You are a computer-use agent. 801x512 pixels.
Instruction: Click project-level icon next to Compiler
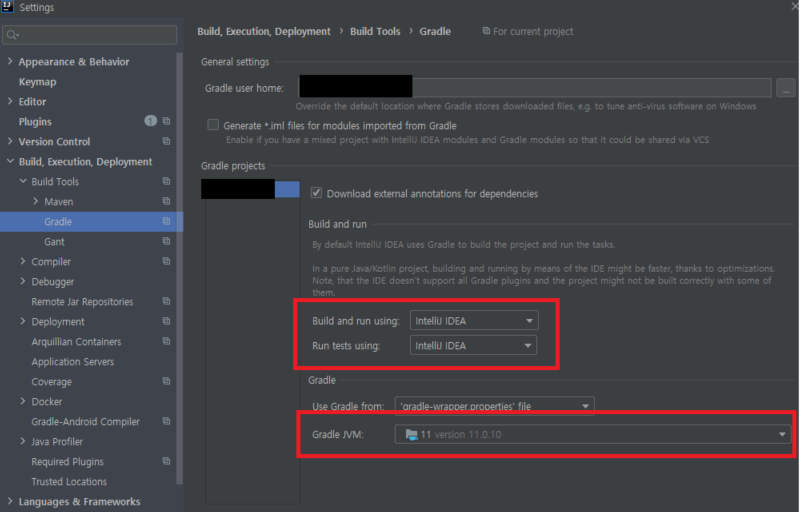167,261
